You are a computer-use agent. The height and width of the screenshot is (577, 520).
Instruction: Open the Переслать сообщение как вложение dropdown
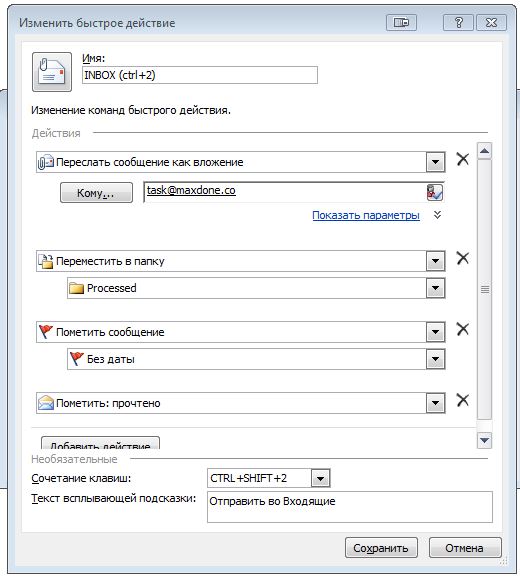coord(435,162)
